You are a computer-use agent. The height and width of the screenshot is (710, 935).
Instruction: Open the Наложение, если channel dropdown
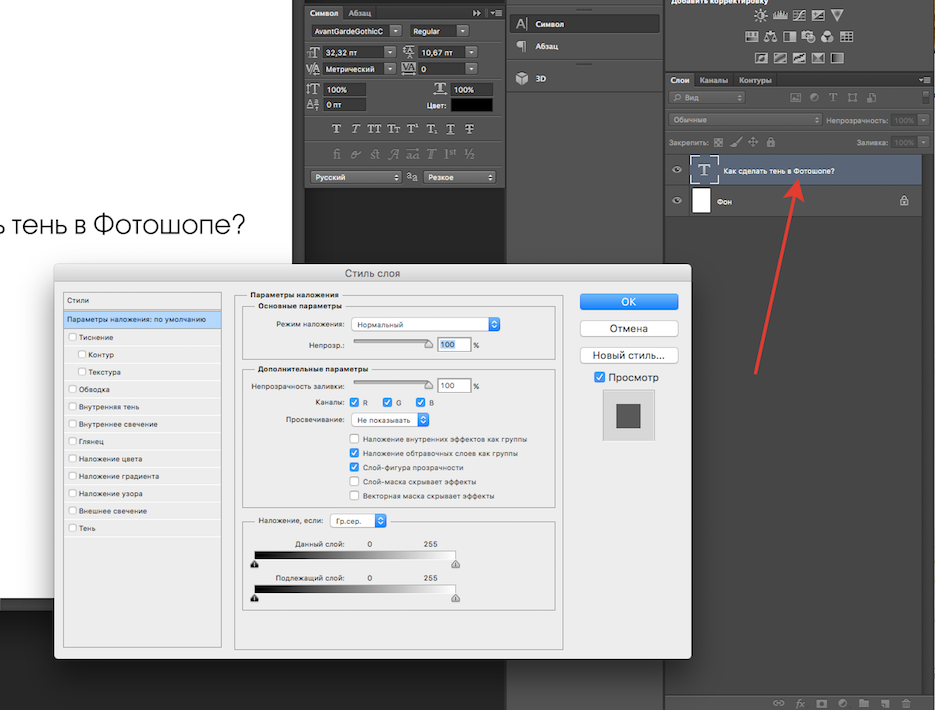tap(358, 520)
